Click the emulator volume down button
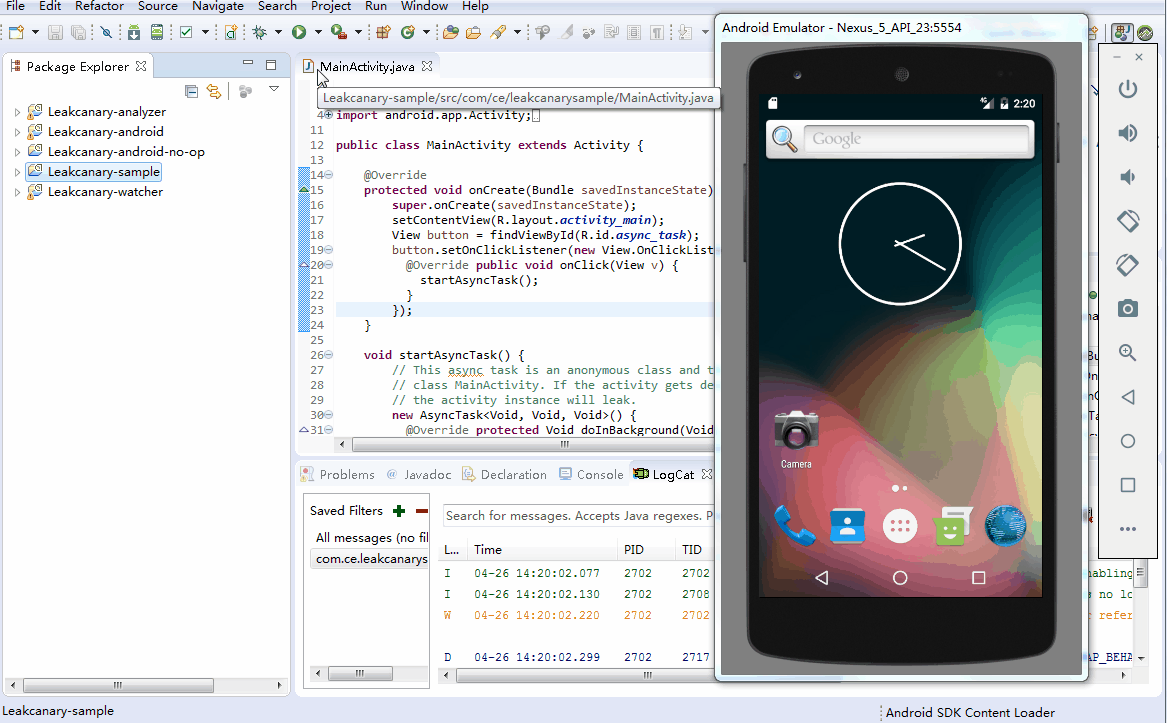The height and width of the screenshot is (723, 1167). [x=1128, y=176]
